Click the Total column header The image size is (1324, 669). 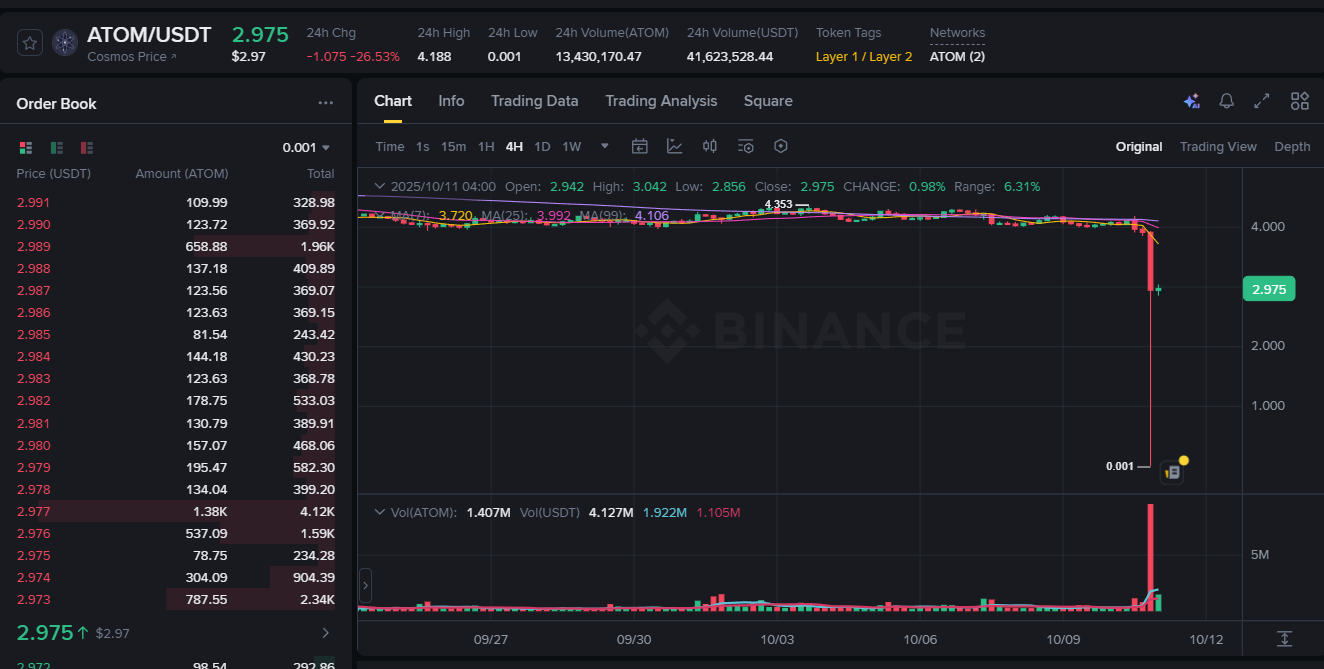[x=321, y=174]
